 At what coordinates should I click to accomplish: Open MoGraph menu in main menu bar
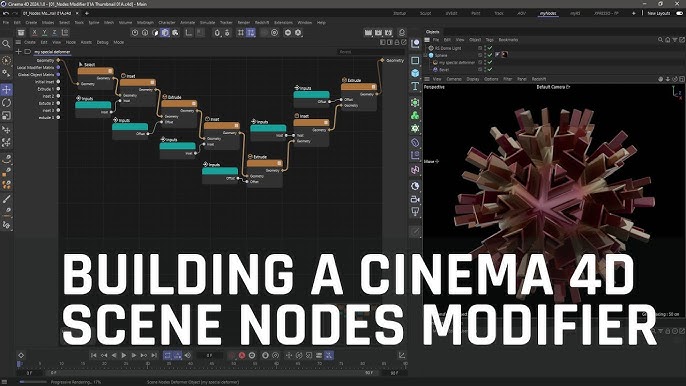click(x=145, y=22)
